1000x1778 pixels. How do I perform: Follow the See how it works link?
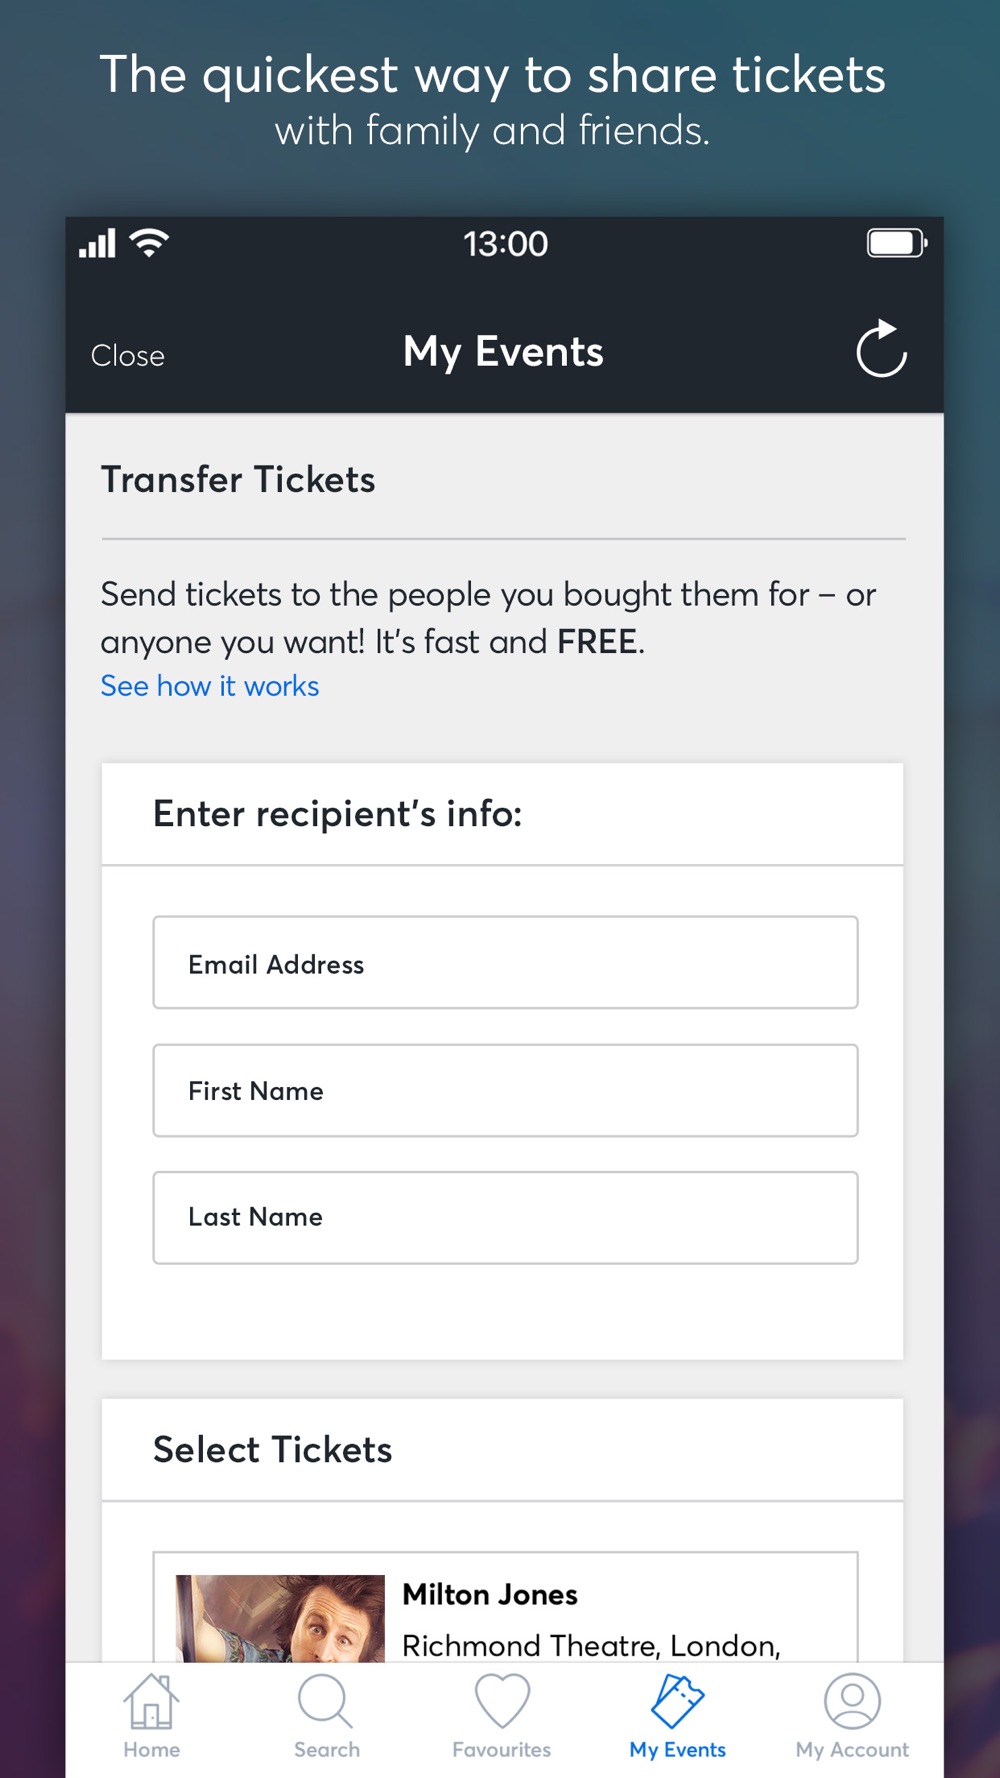click(x=210, y=686)
